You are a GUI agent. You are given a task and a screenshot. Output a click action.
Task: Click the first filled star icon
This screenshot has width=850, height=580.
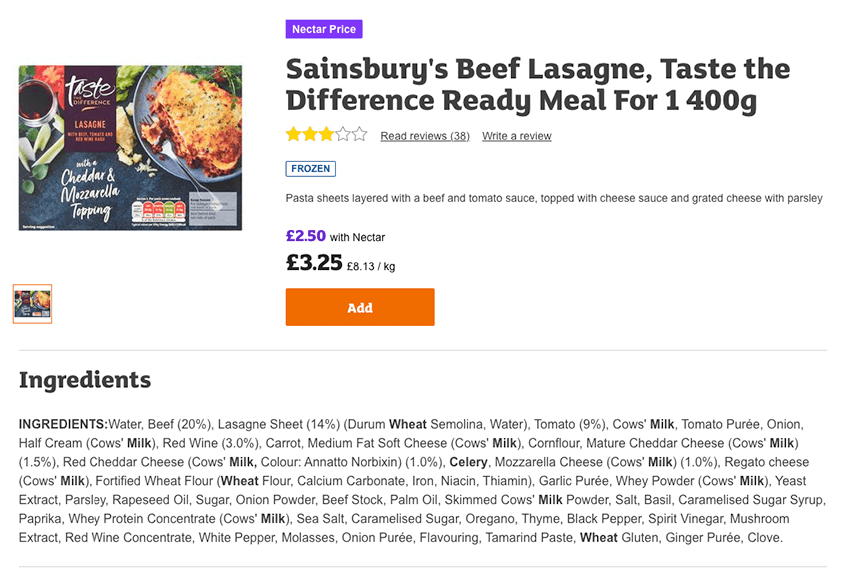293,132
